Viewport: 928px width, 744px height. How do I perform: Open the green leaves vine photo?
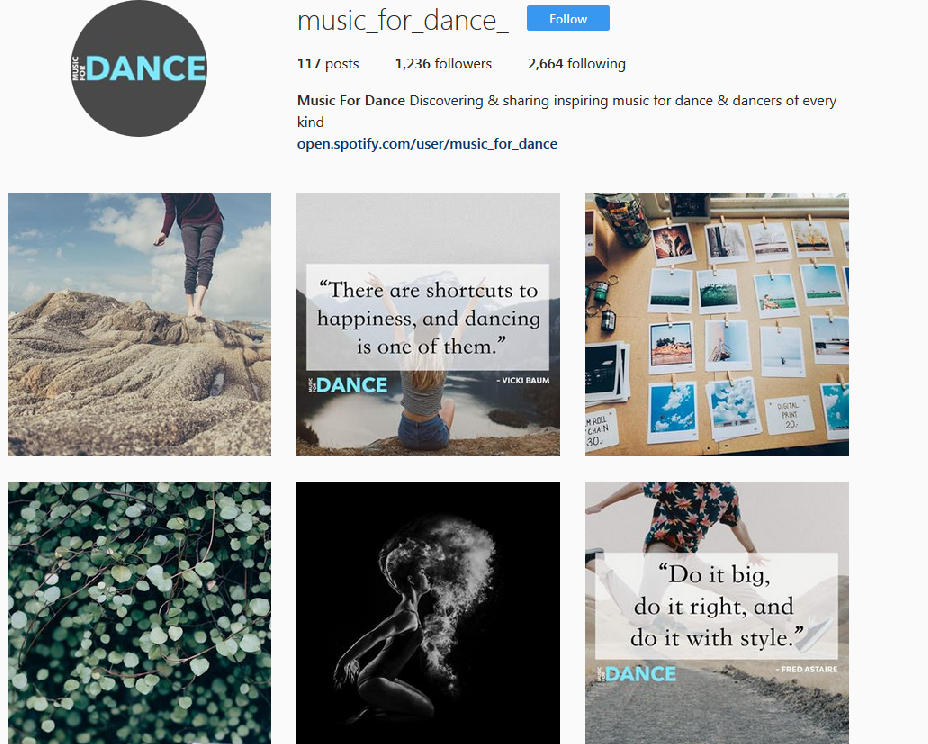coord(140,613)
